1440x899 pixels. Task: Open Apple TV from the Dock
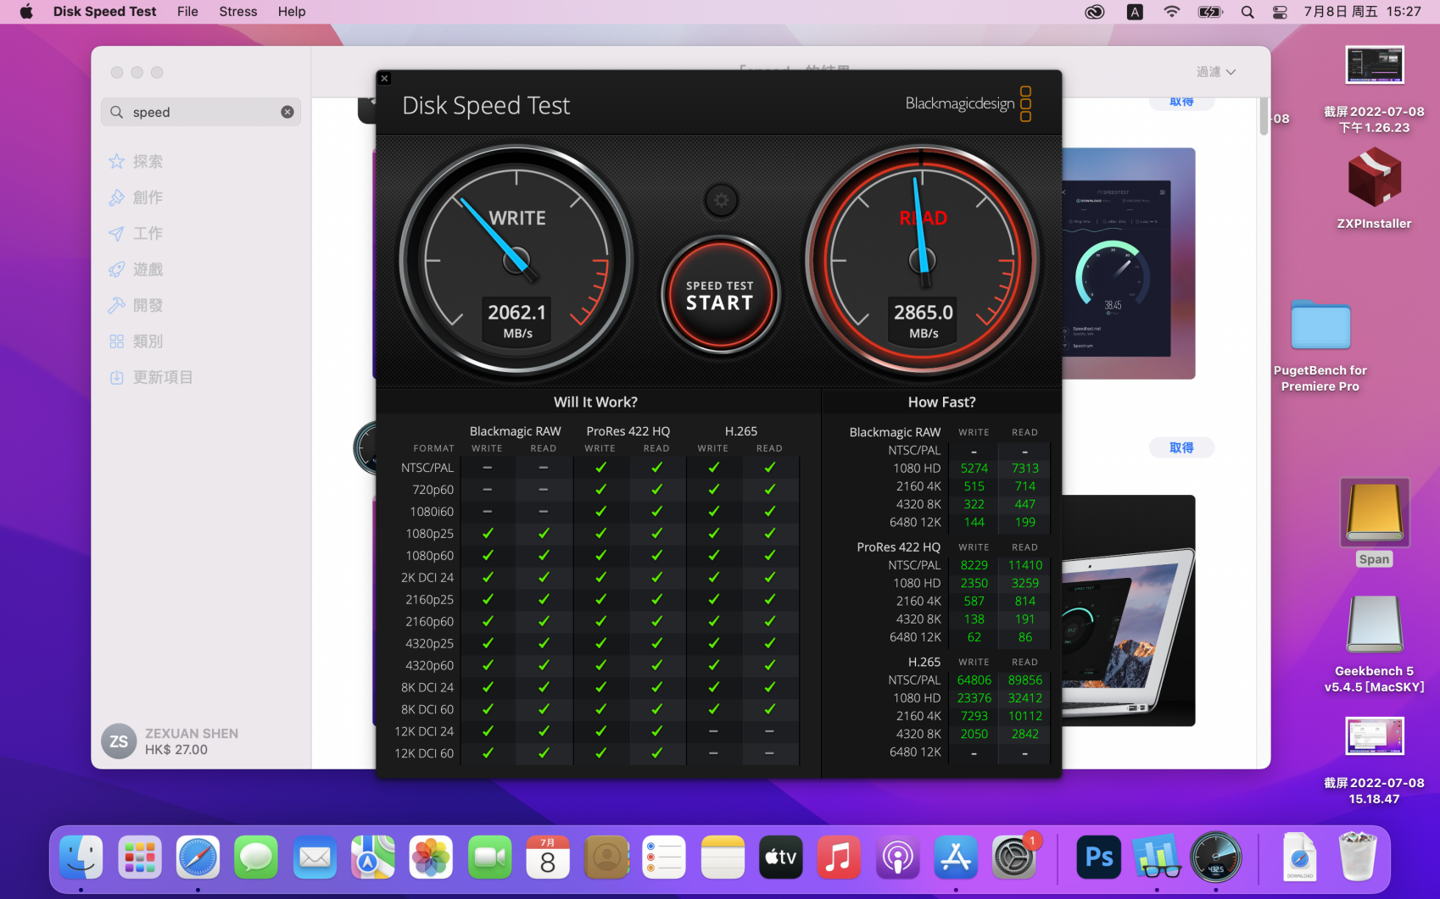click(x=781, y=858)
